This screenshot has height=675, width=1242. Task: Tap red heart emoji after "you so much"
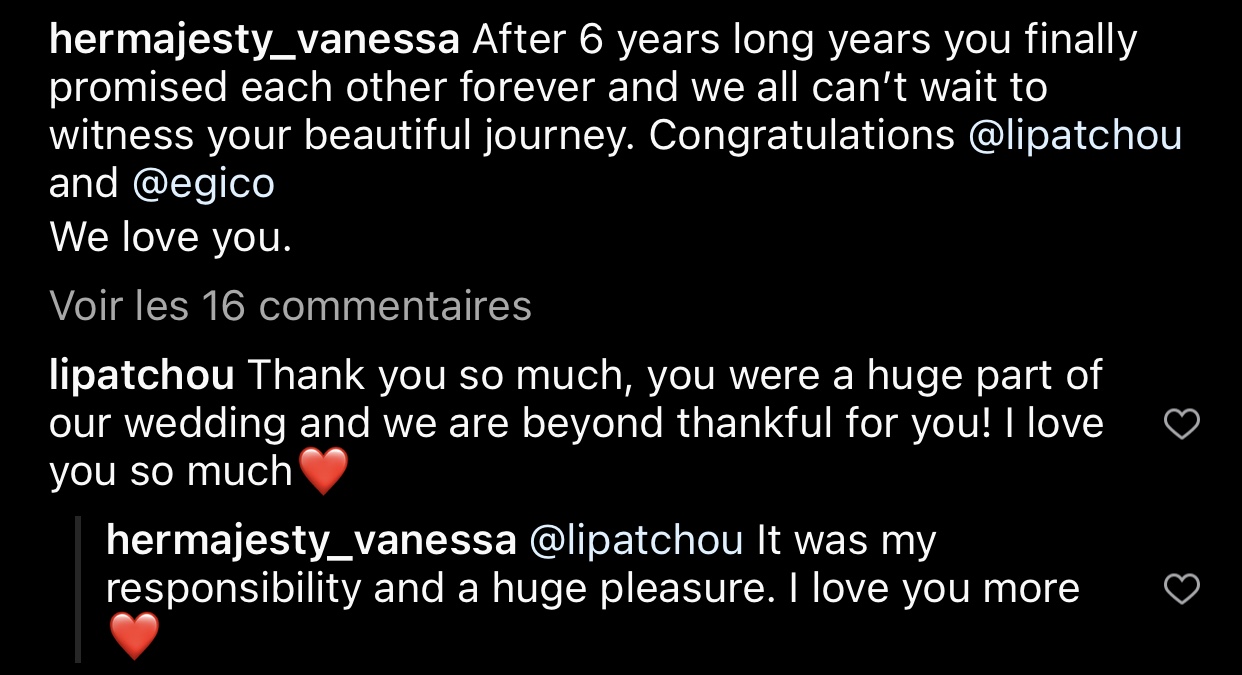(x=323, y=471)
